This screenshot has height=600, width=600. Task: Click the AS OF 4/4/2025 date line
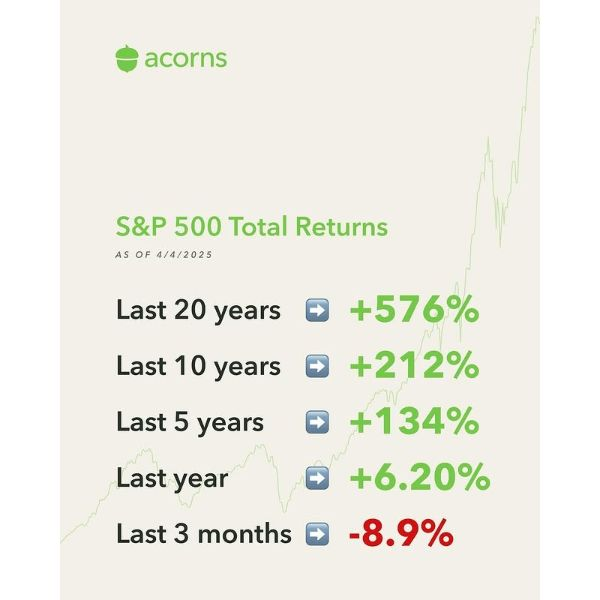click(164, 254)
